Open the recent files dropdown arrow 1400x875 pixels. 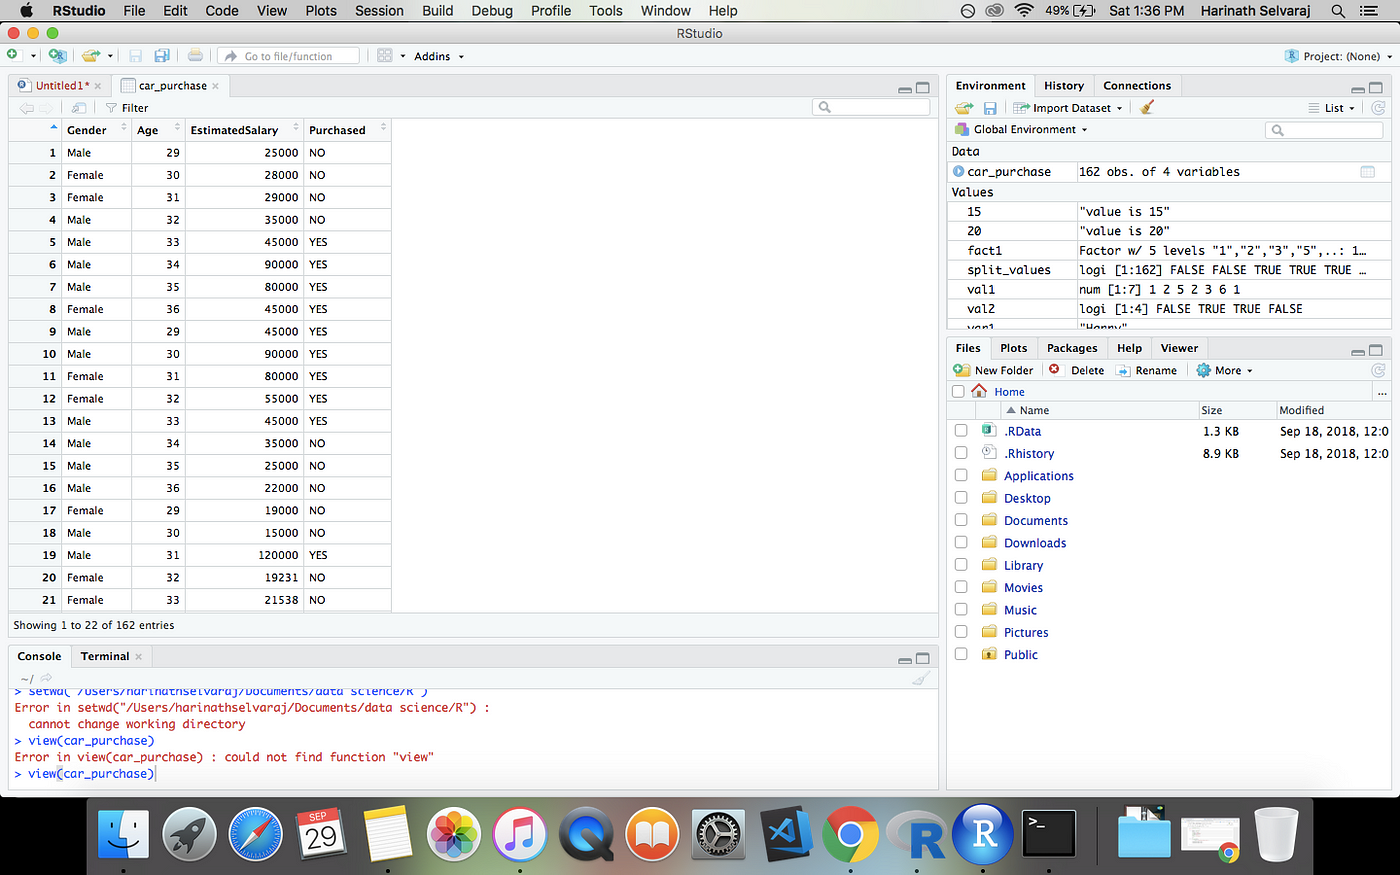point(110,57)
